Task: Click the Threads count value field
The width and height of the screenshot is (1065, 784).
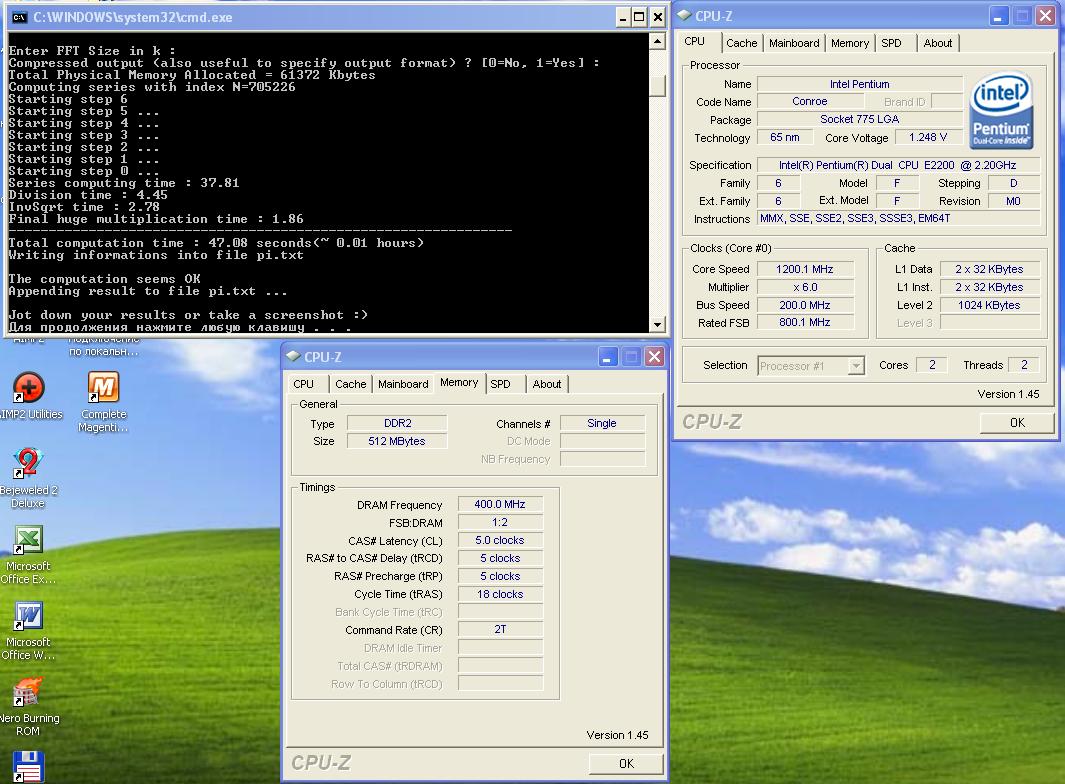Action: [1024, 365]
